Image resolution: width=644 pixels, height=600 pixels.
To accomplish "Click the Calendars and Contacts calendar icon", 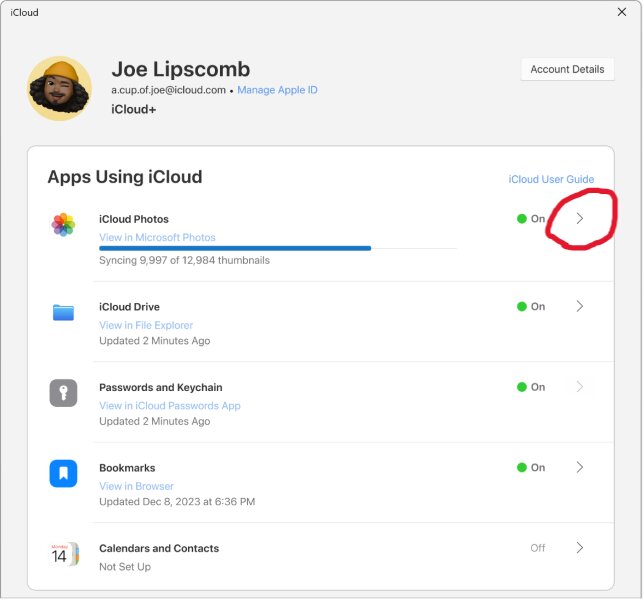I will point(63,554).
